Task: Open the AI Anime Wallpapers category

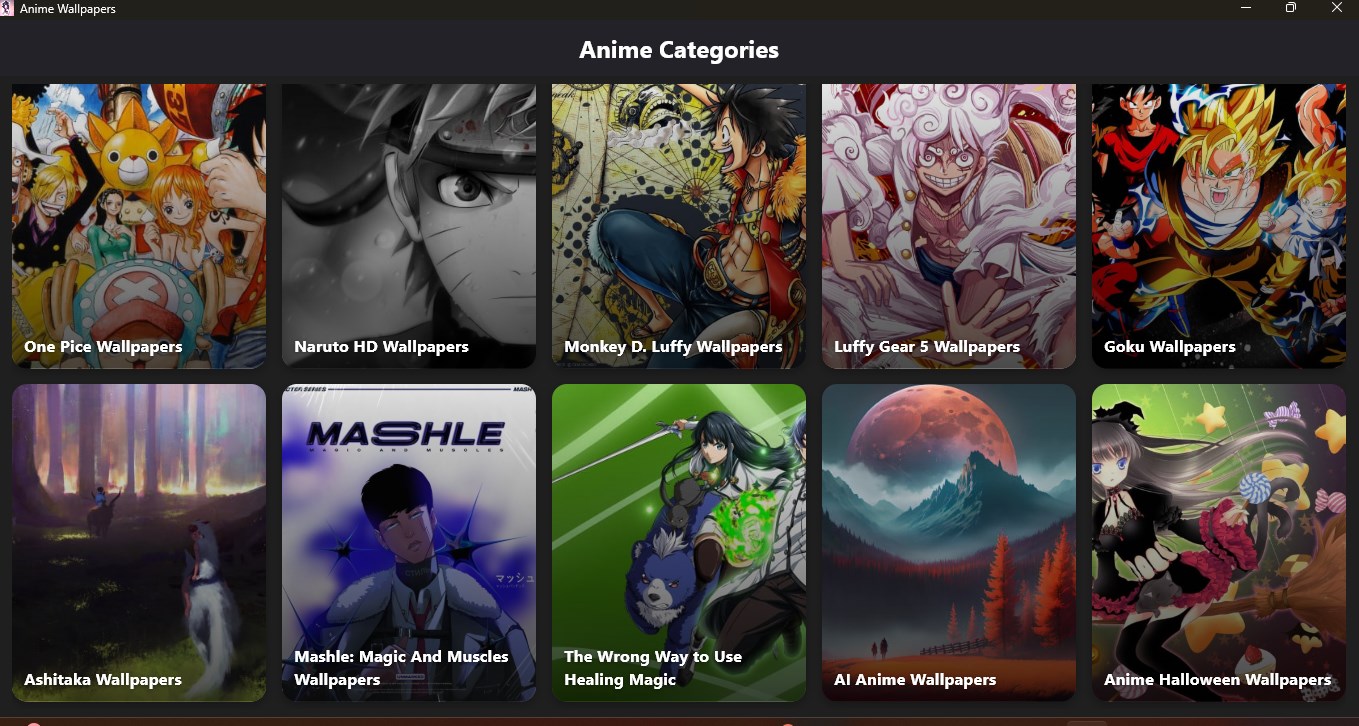Action: [949, 543]
